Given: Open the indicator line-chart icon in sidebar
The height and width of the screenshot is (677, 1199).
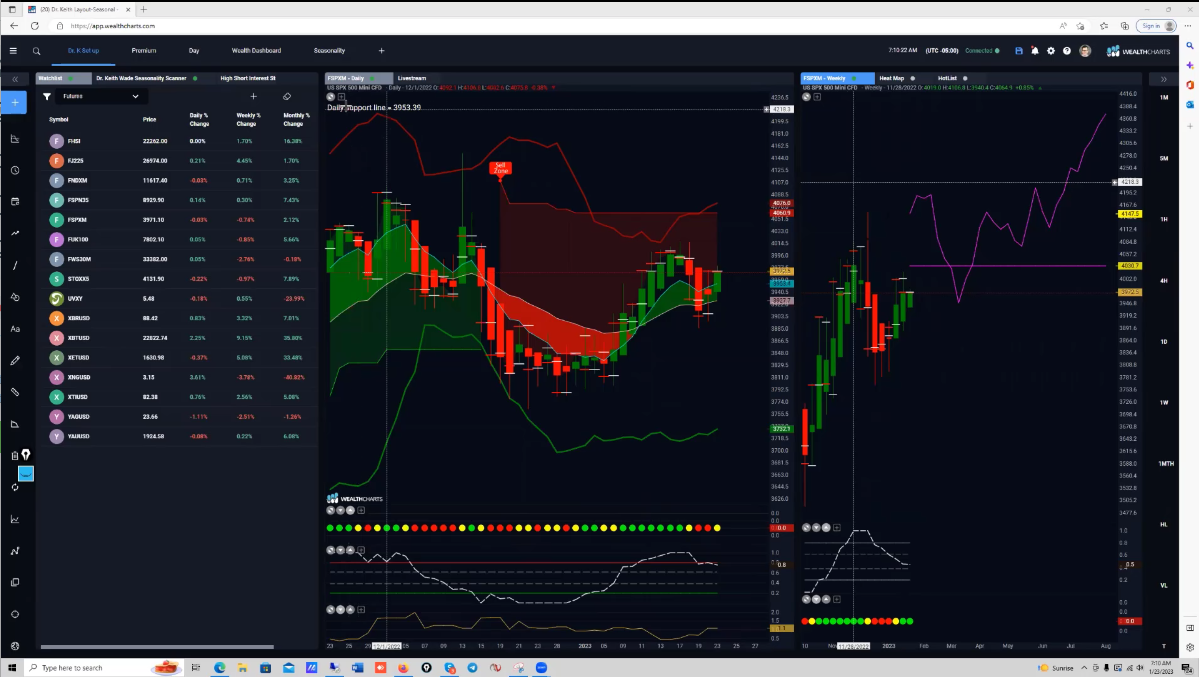Looking at the screenshot, I should (15, 519).
